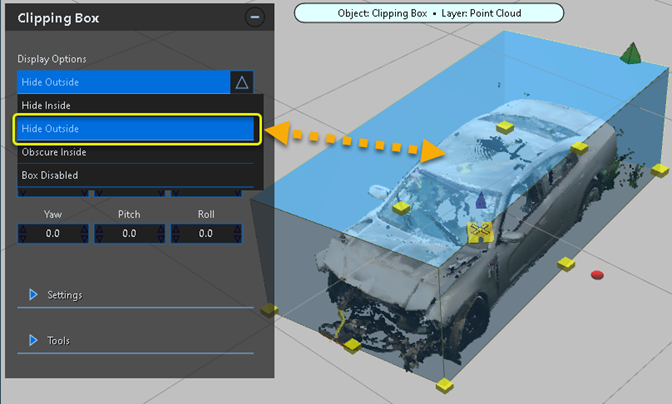Expand the Settings section
672x404 pixels.
[x=33, y=295]
